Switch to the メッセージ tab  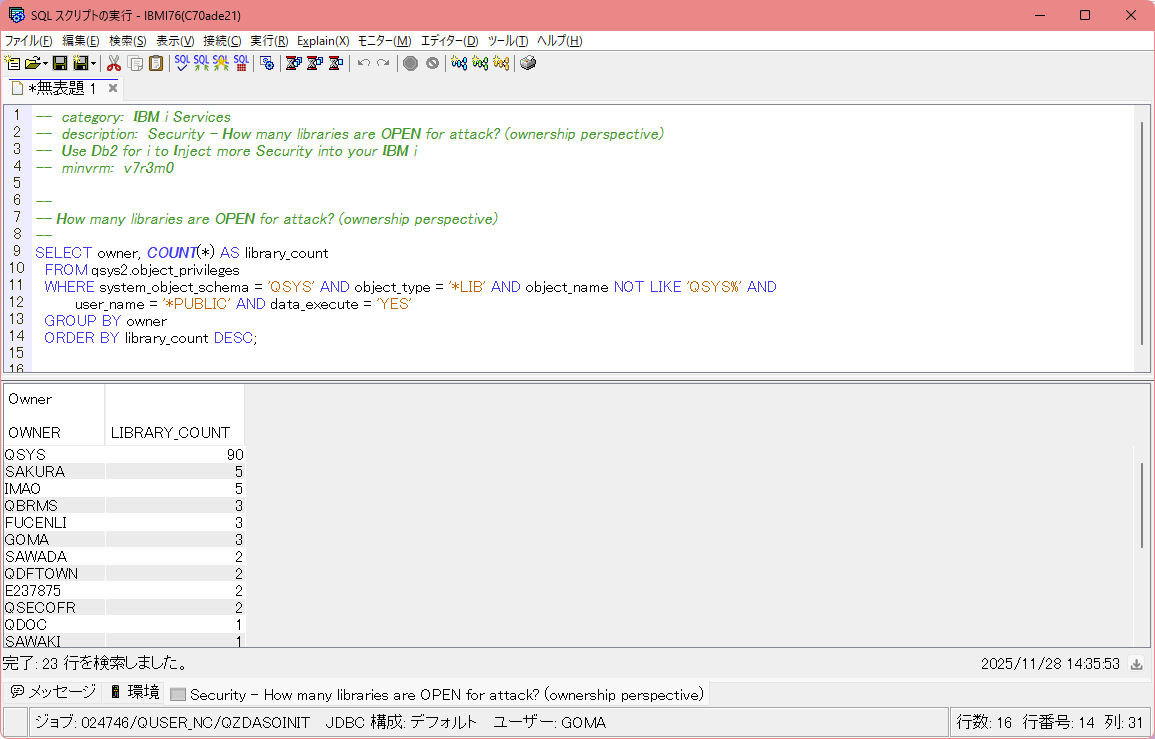pos(53,692)
